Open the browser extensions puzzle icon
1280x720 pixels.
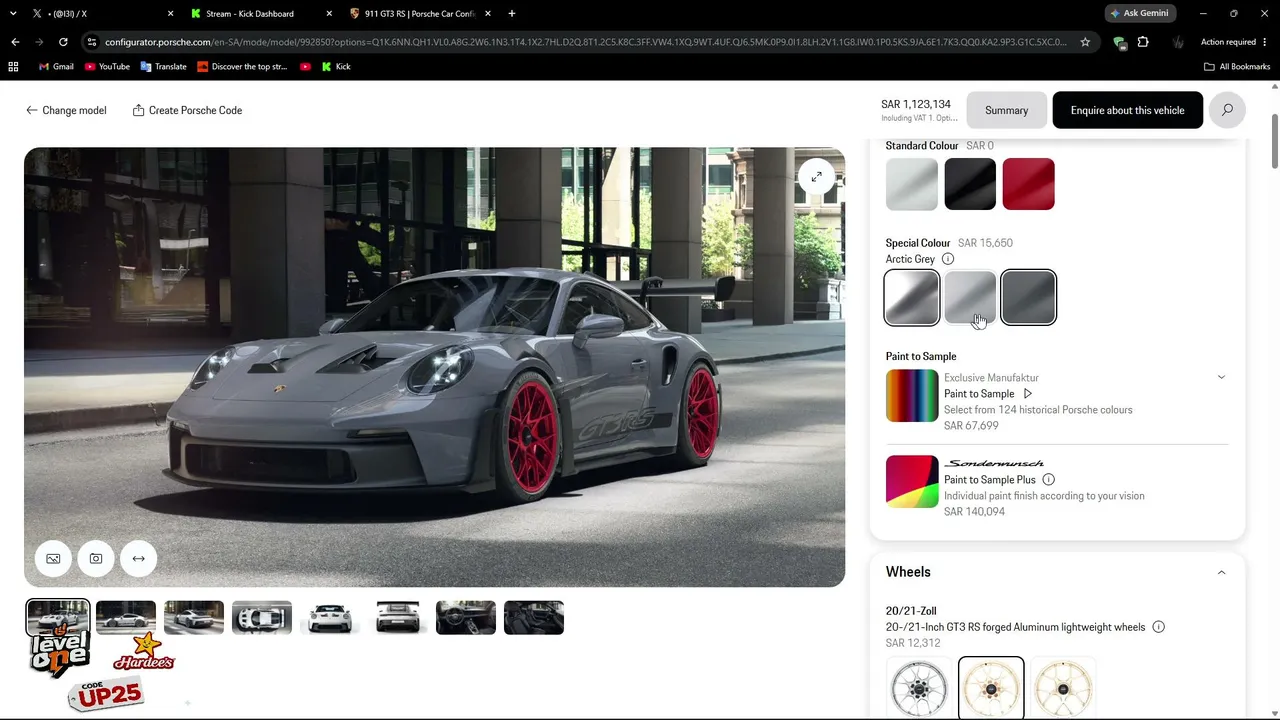point(1143,42)
